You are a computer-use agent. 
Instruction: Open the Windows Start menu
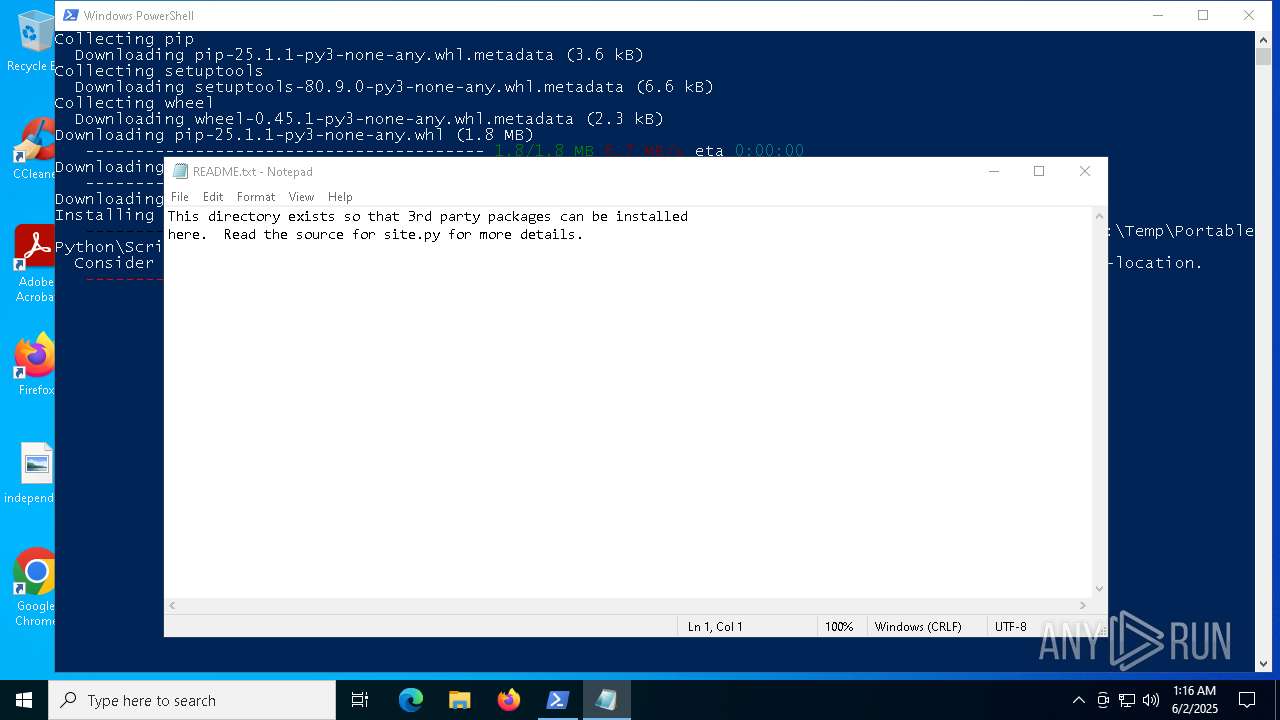point(24,700)
